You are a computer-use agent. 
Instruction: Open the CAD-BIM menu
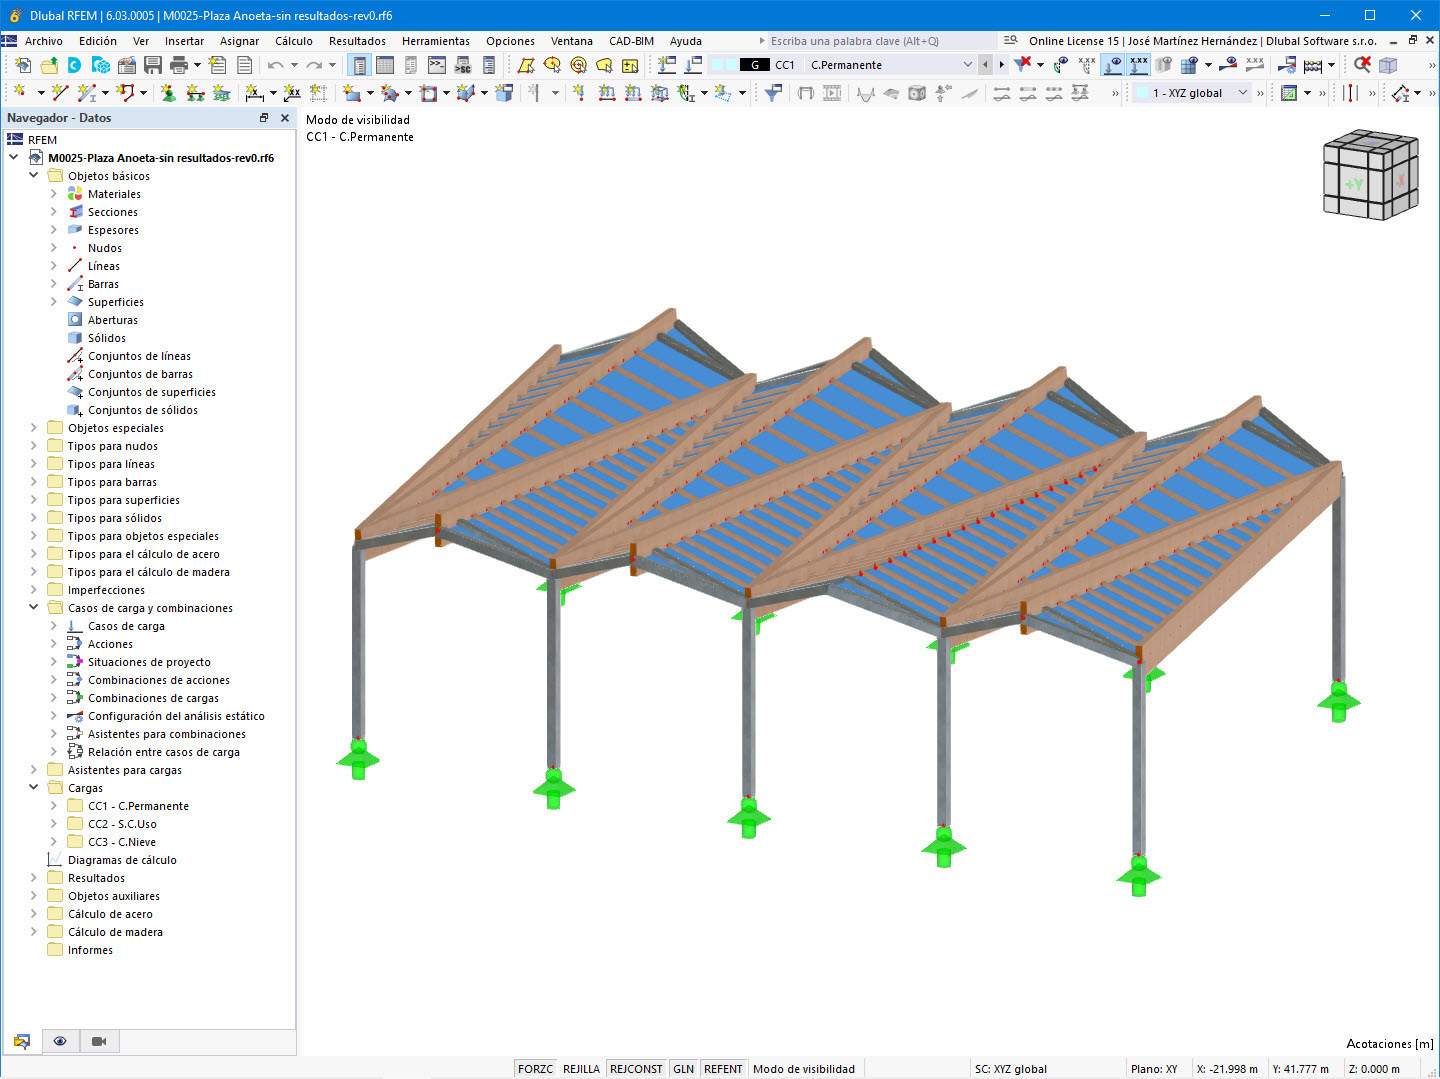pos(631,41)
